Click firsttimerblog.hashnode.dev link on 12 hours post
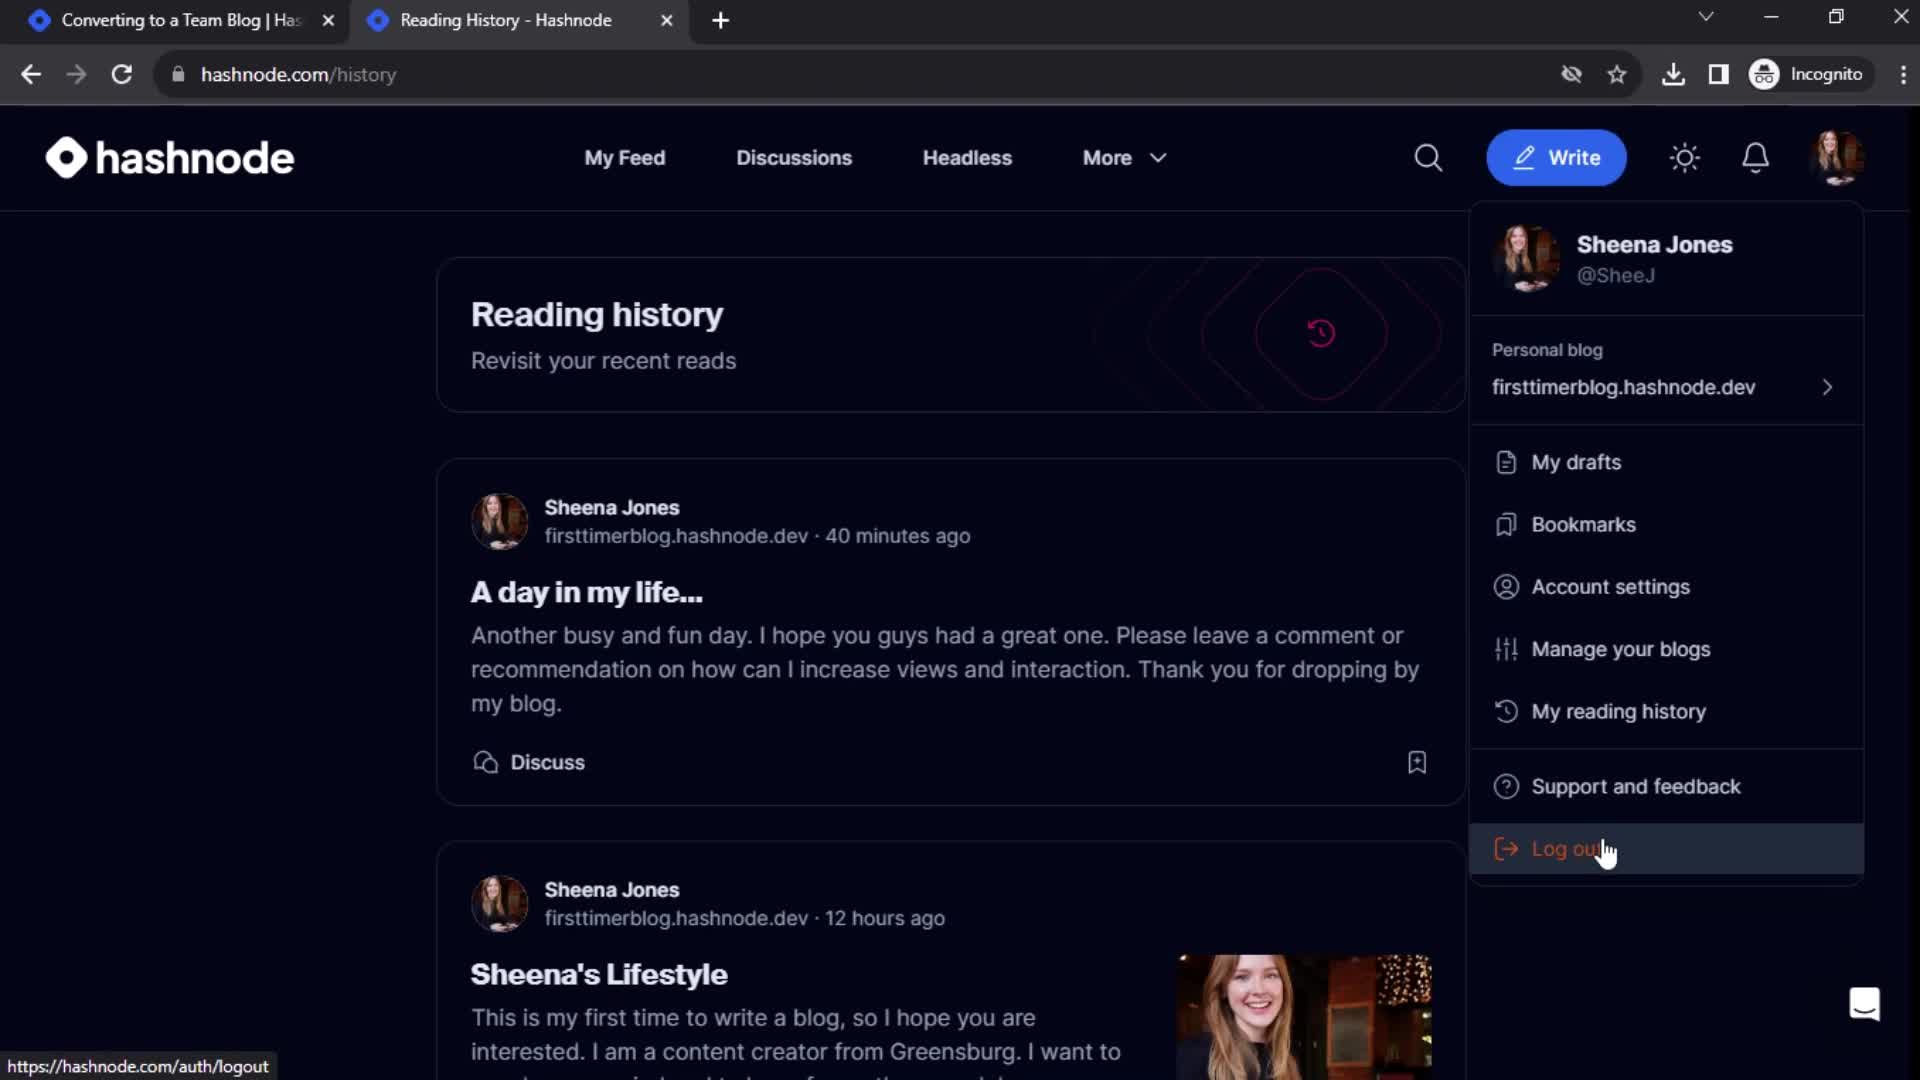 676,918
